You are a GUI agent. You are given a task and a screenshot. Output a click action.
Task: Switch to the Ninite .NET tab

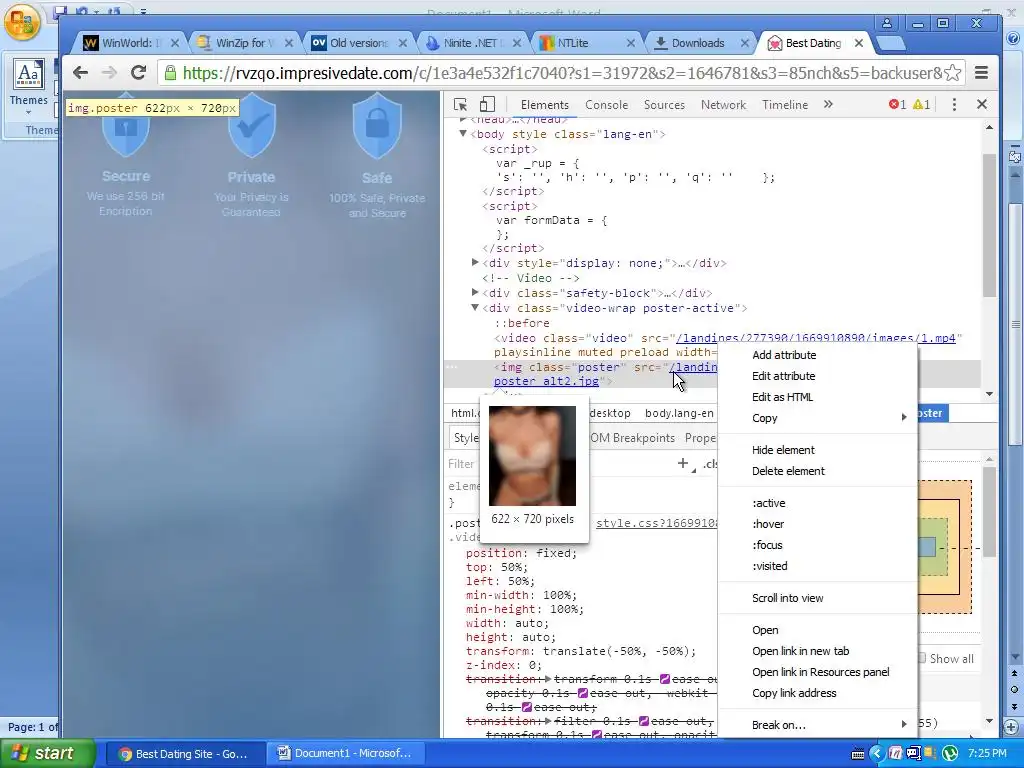(473, 43)
